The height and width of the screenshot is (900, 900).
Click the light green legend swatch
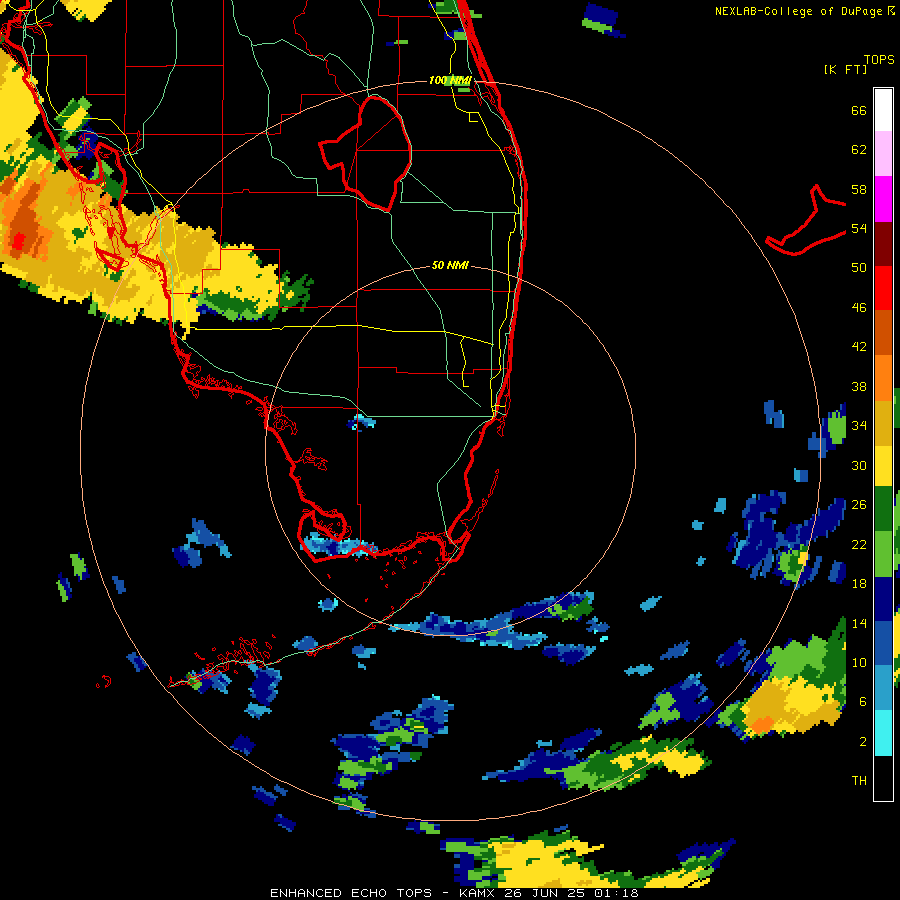883,554
